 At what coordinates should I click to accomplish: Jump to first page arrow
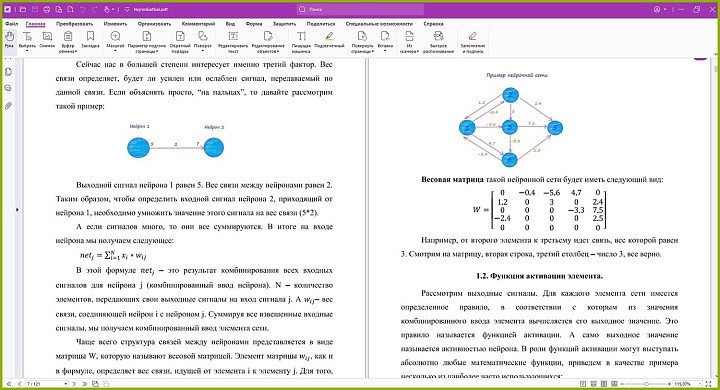(9, 384)
